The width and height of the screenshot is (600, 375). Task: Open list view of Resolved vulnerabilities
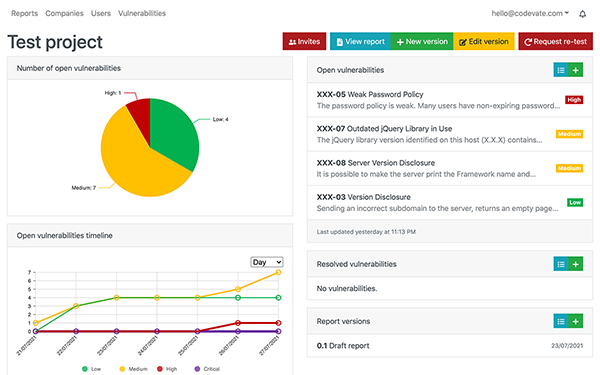pos(561,264)
